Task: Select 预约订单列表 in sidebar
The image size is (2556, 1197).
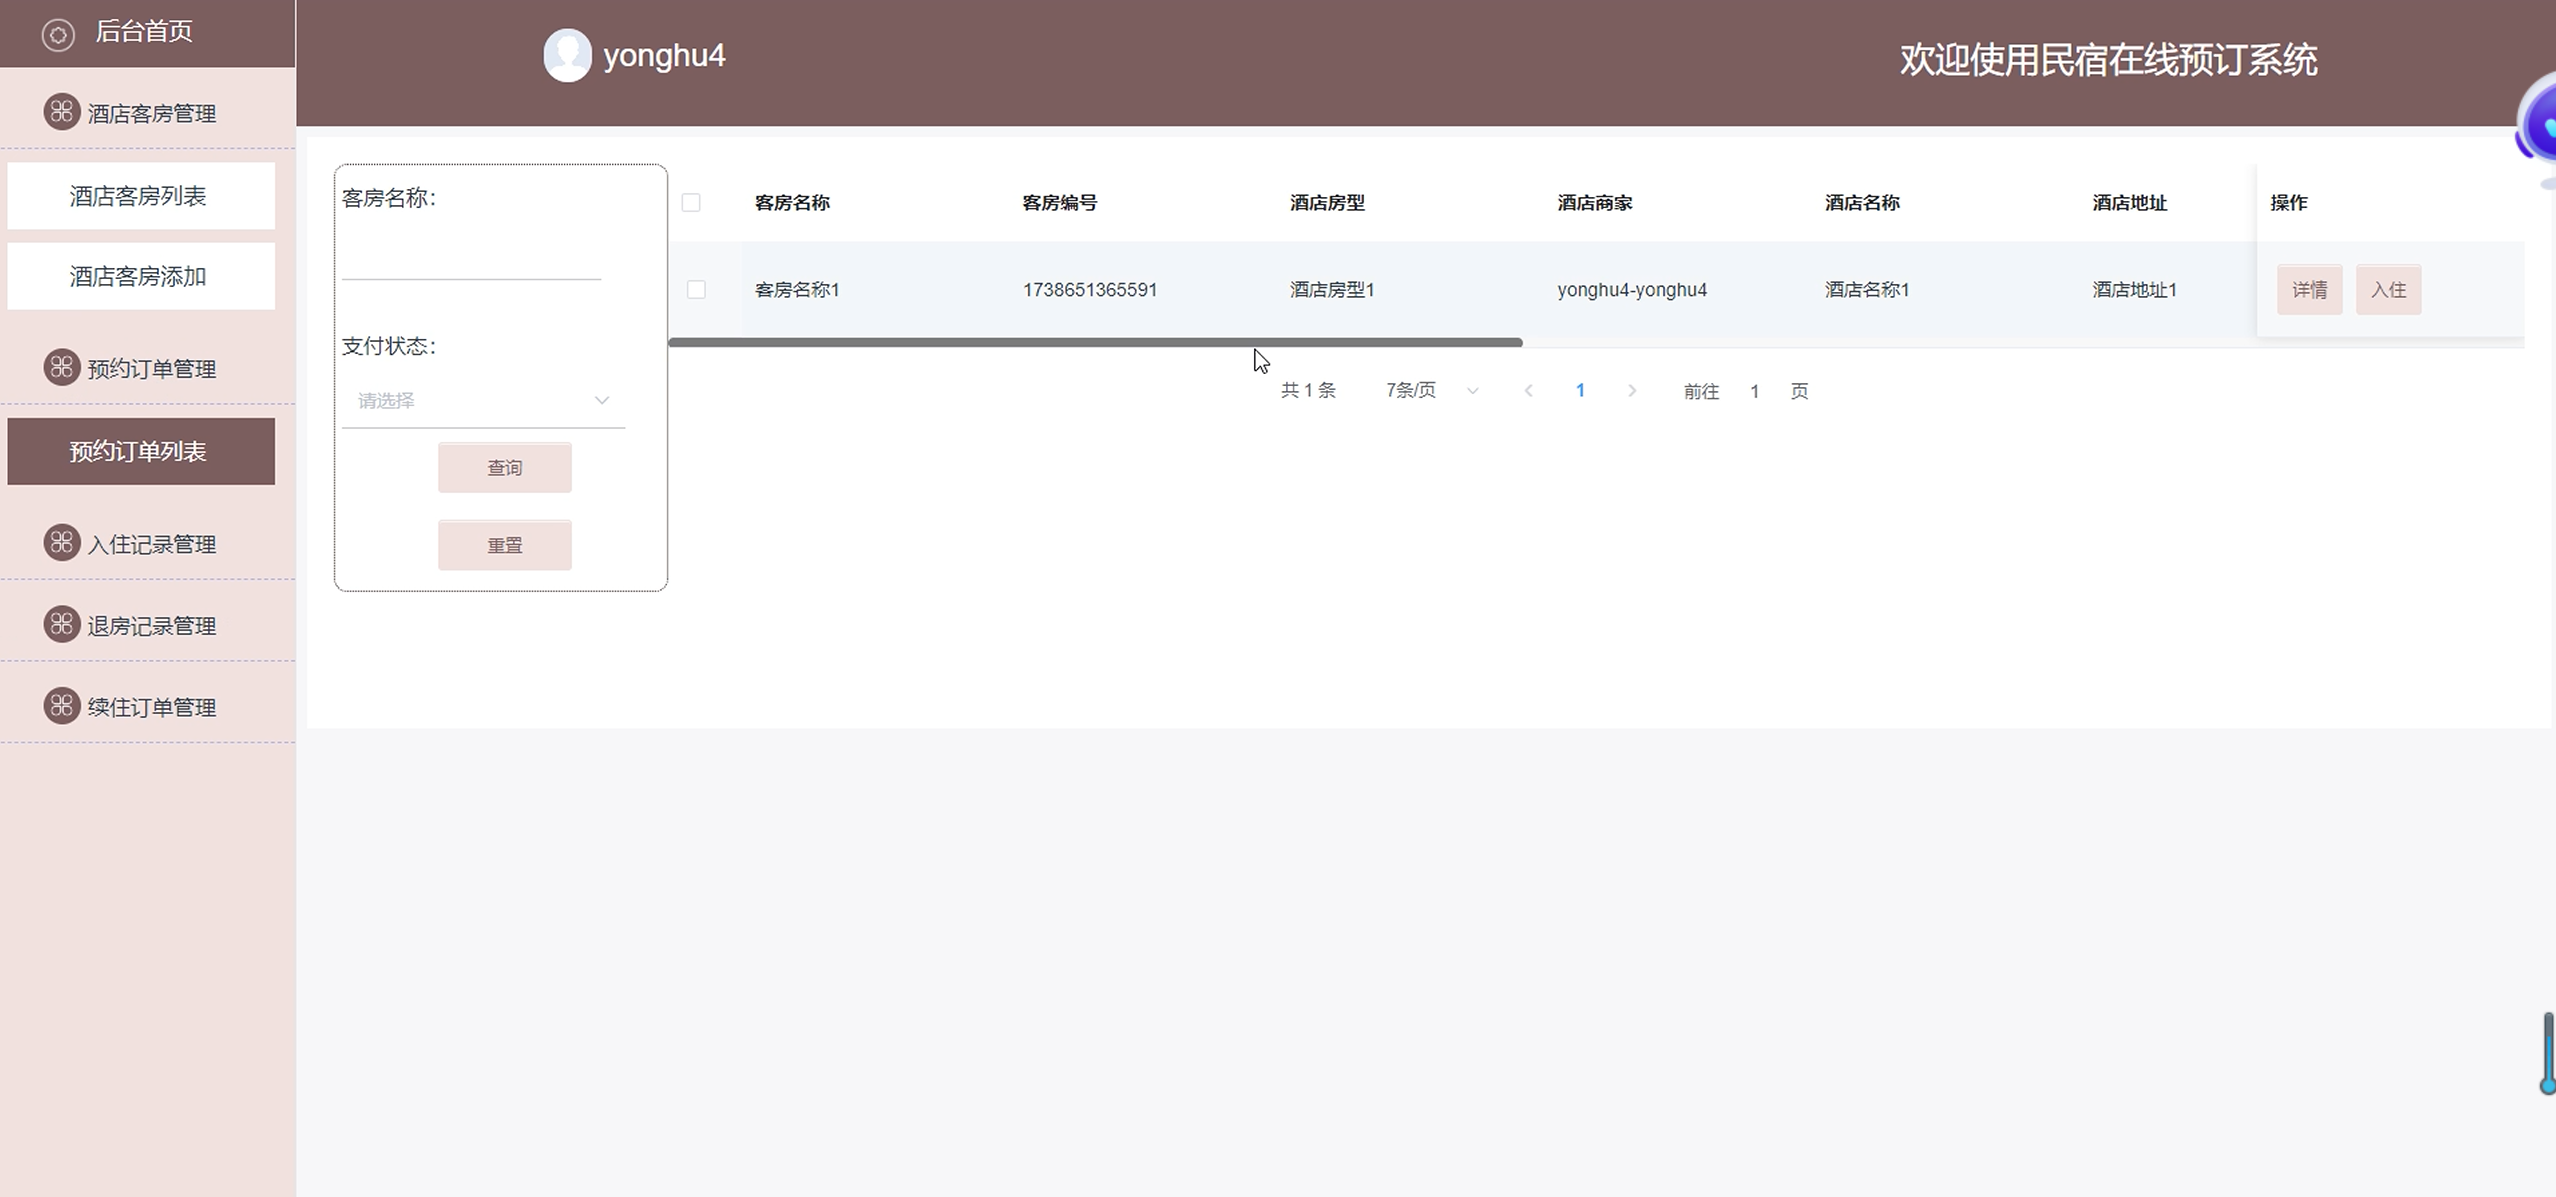Action: [140, 451]
